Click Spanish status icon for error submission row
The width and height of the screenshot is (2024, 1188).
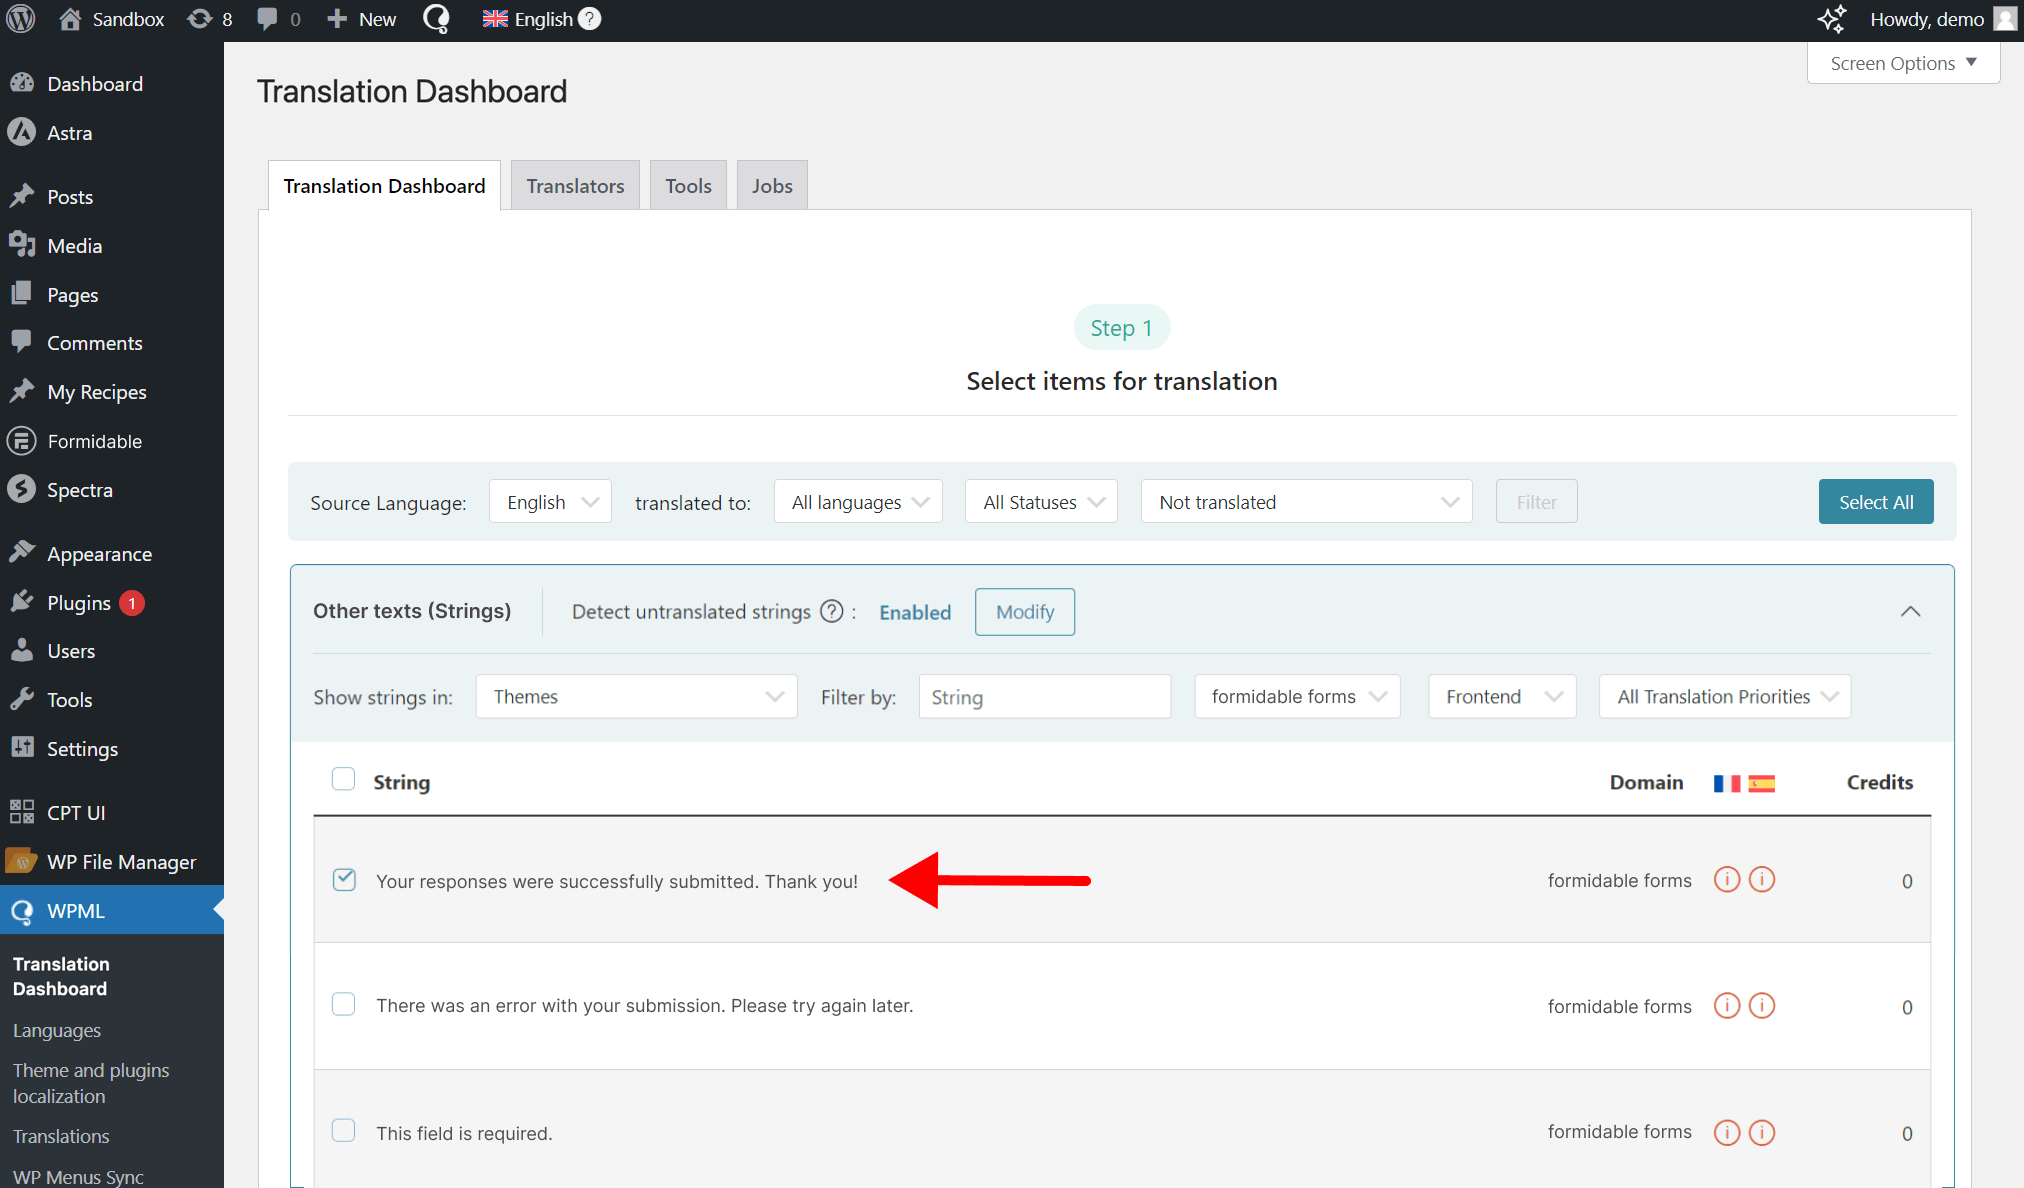(1762, 1005)
